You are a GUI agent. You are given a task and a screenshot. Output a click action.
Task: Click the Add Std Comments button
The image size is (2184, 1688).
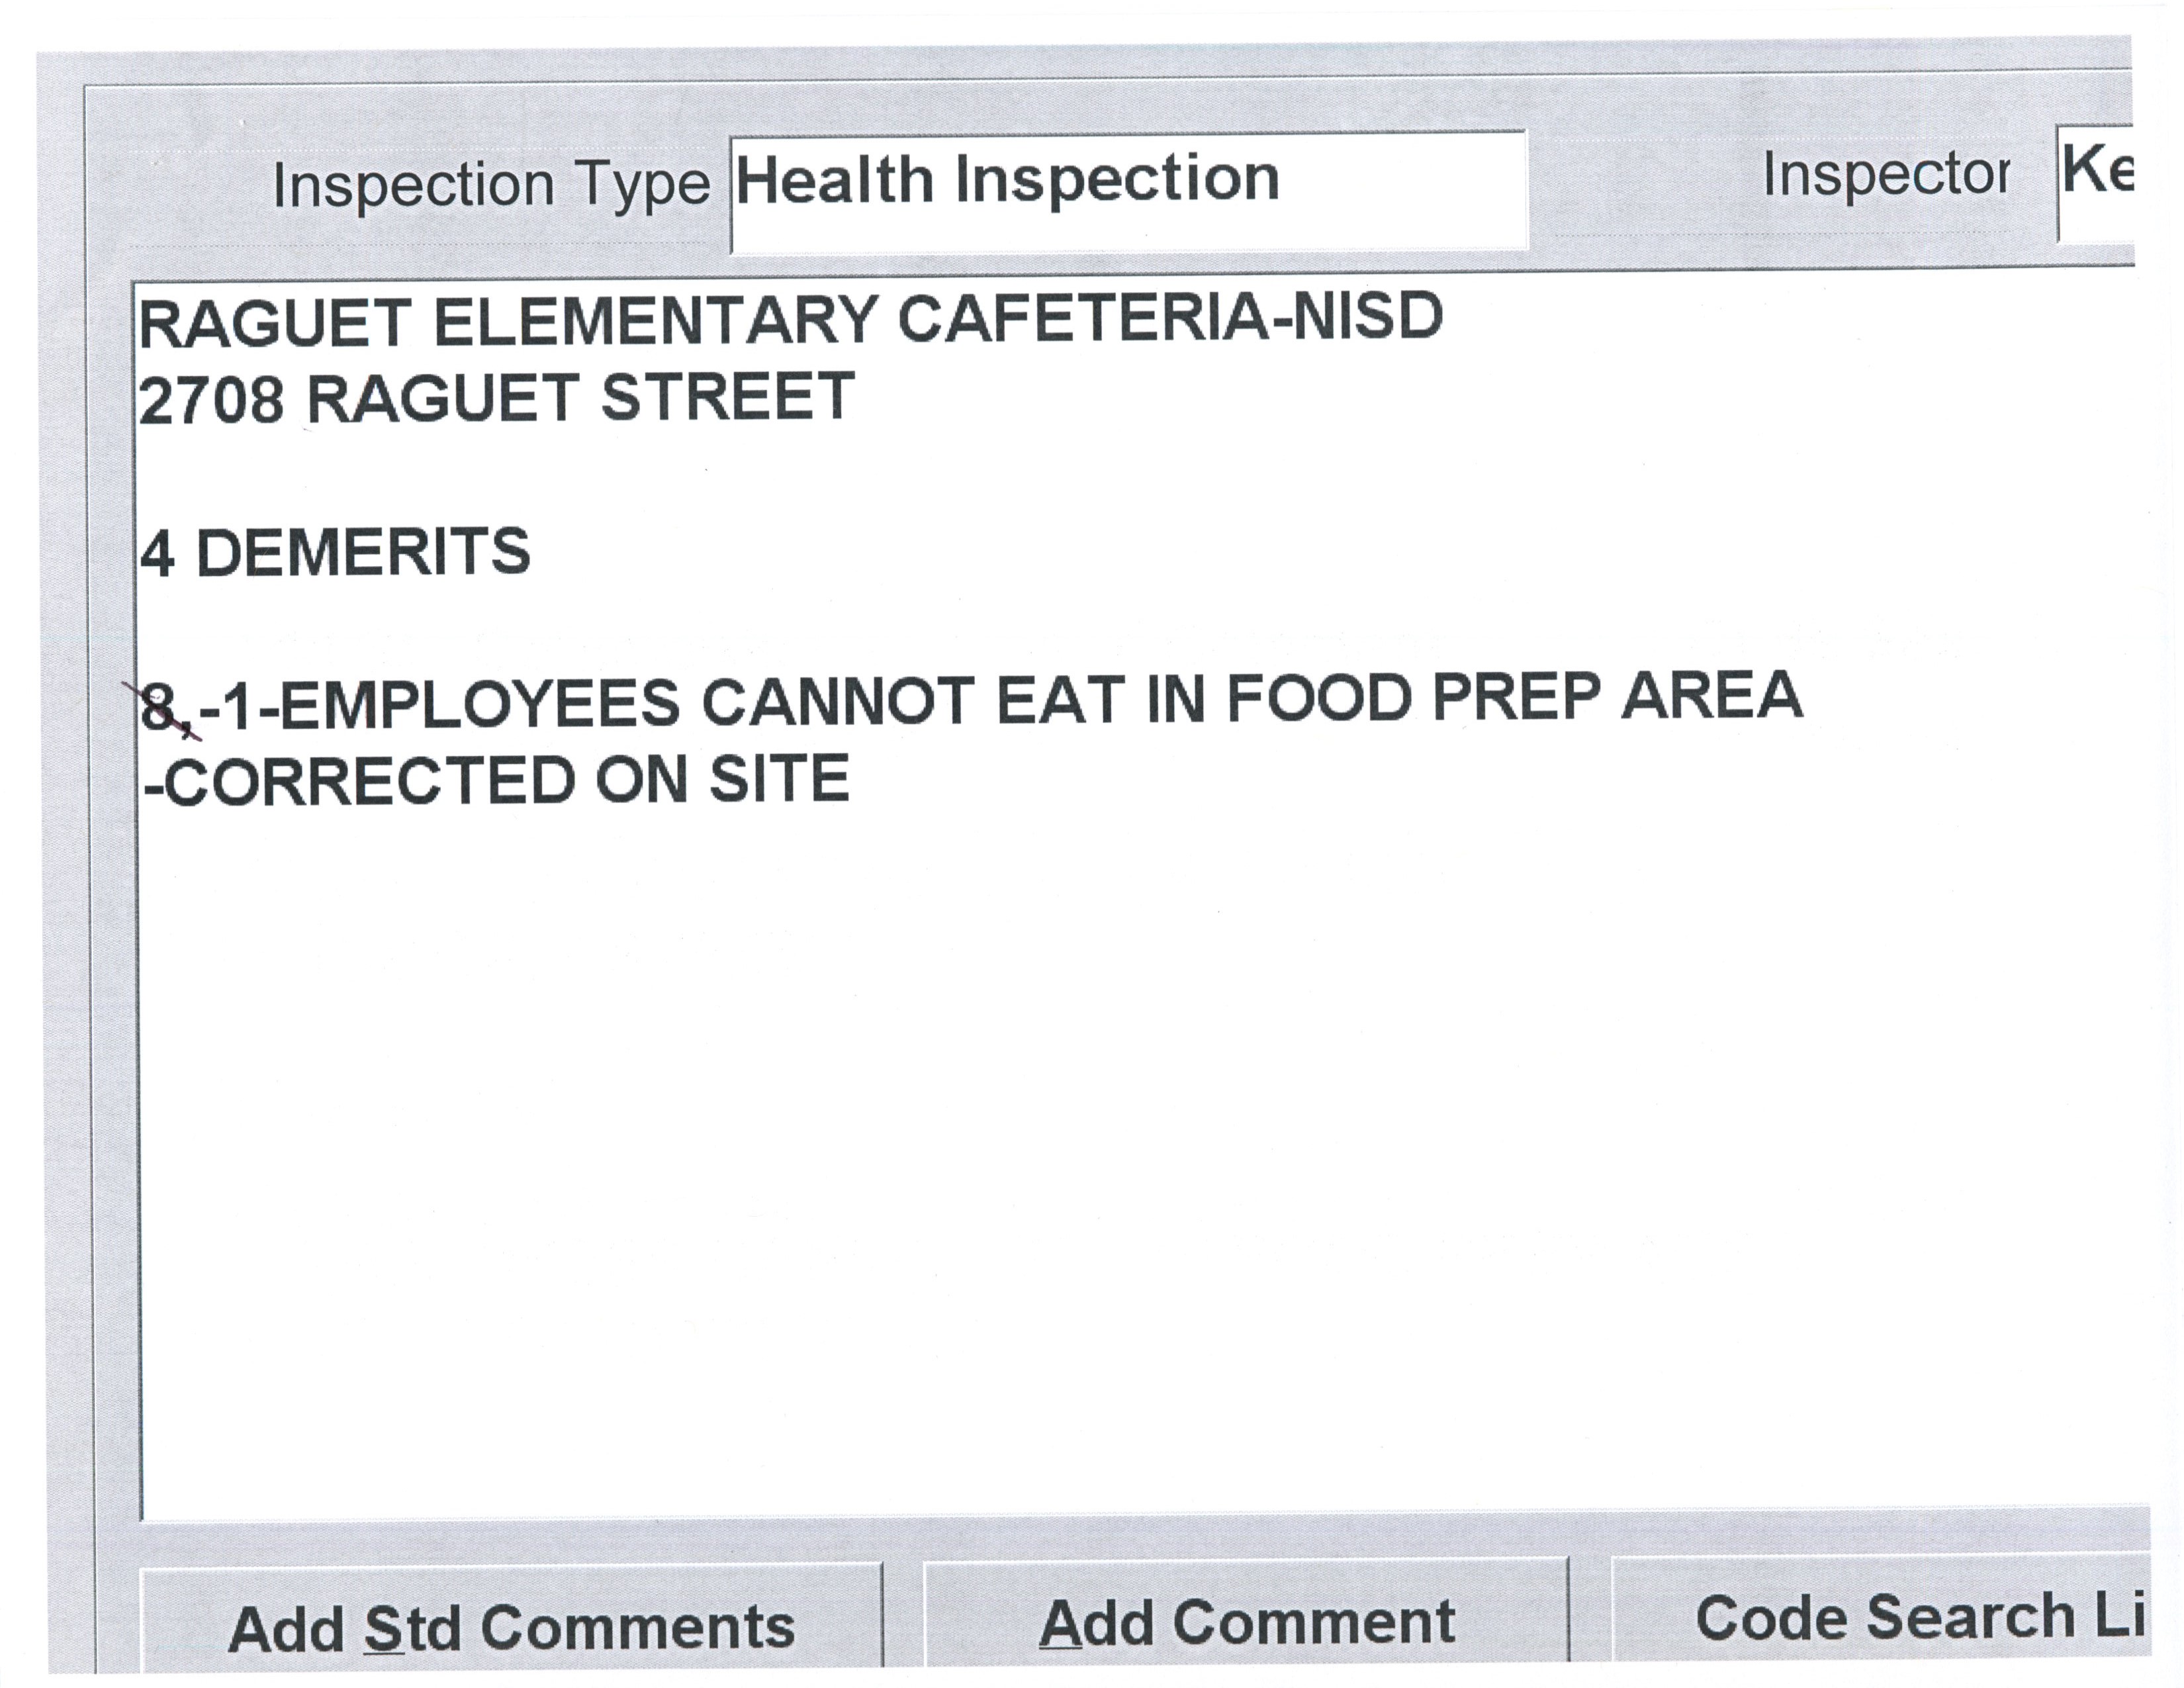click(x=511, y=1627)
